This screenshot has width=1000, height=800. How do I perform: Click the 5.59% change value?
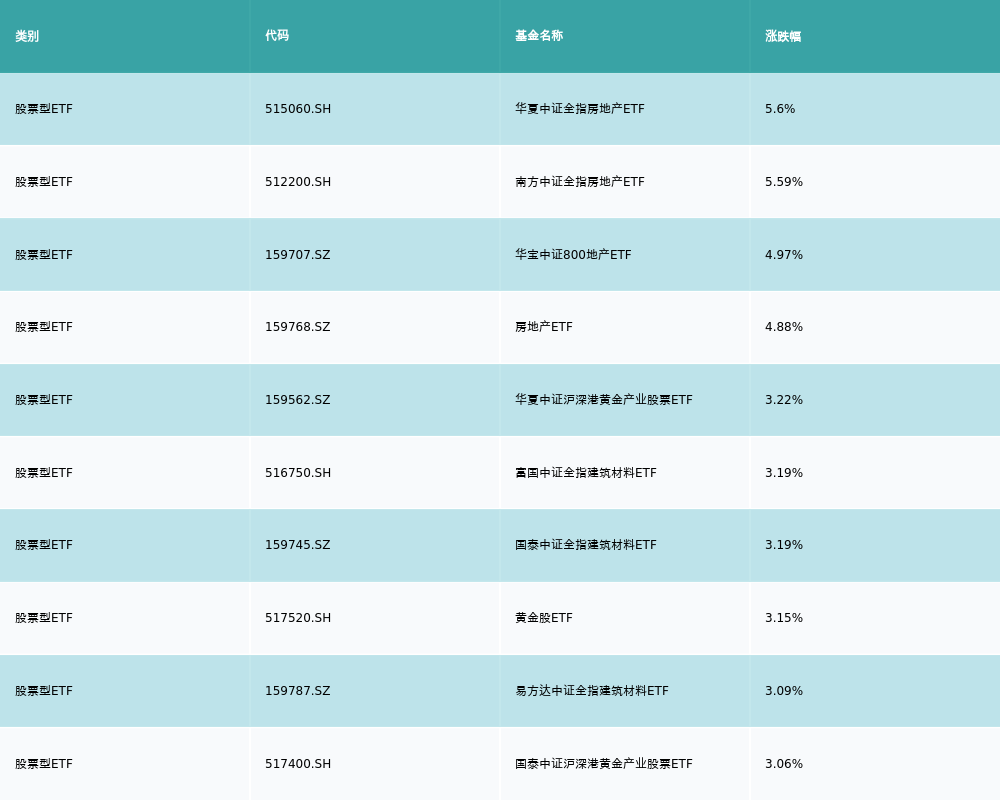pos(784,182)
